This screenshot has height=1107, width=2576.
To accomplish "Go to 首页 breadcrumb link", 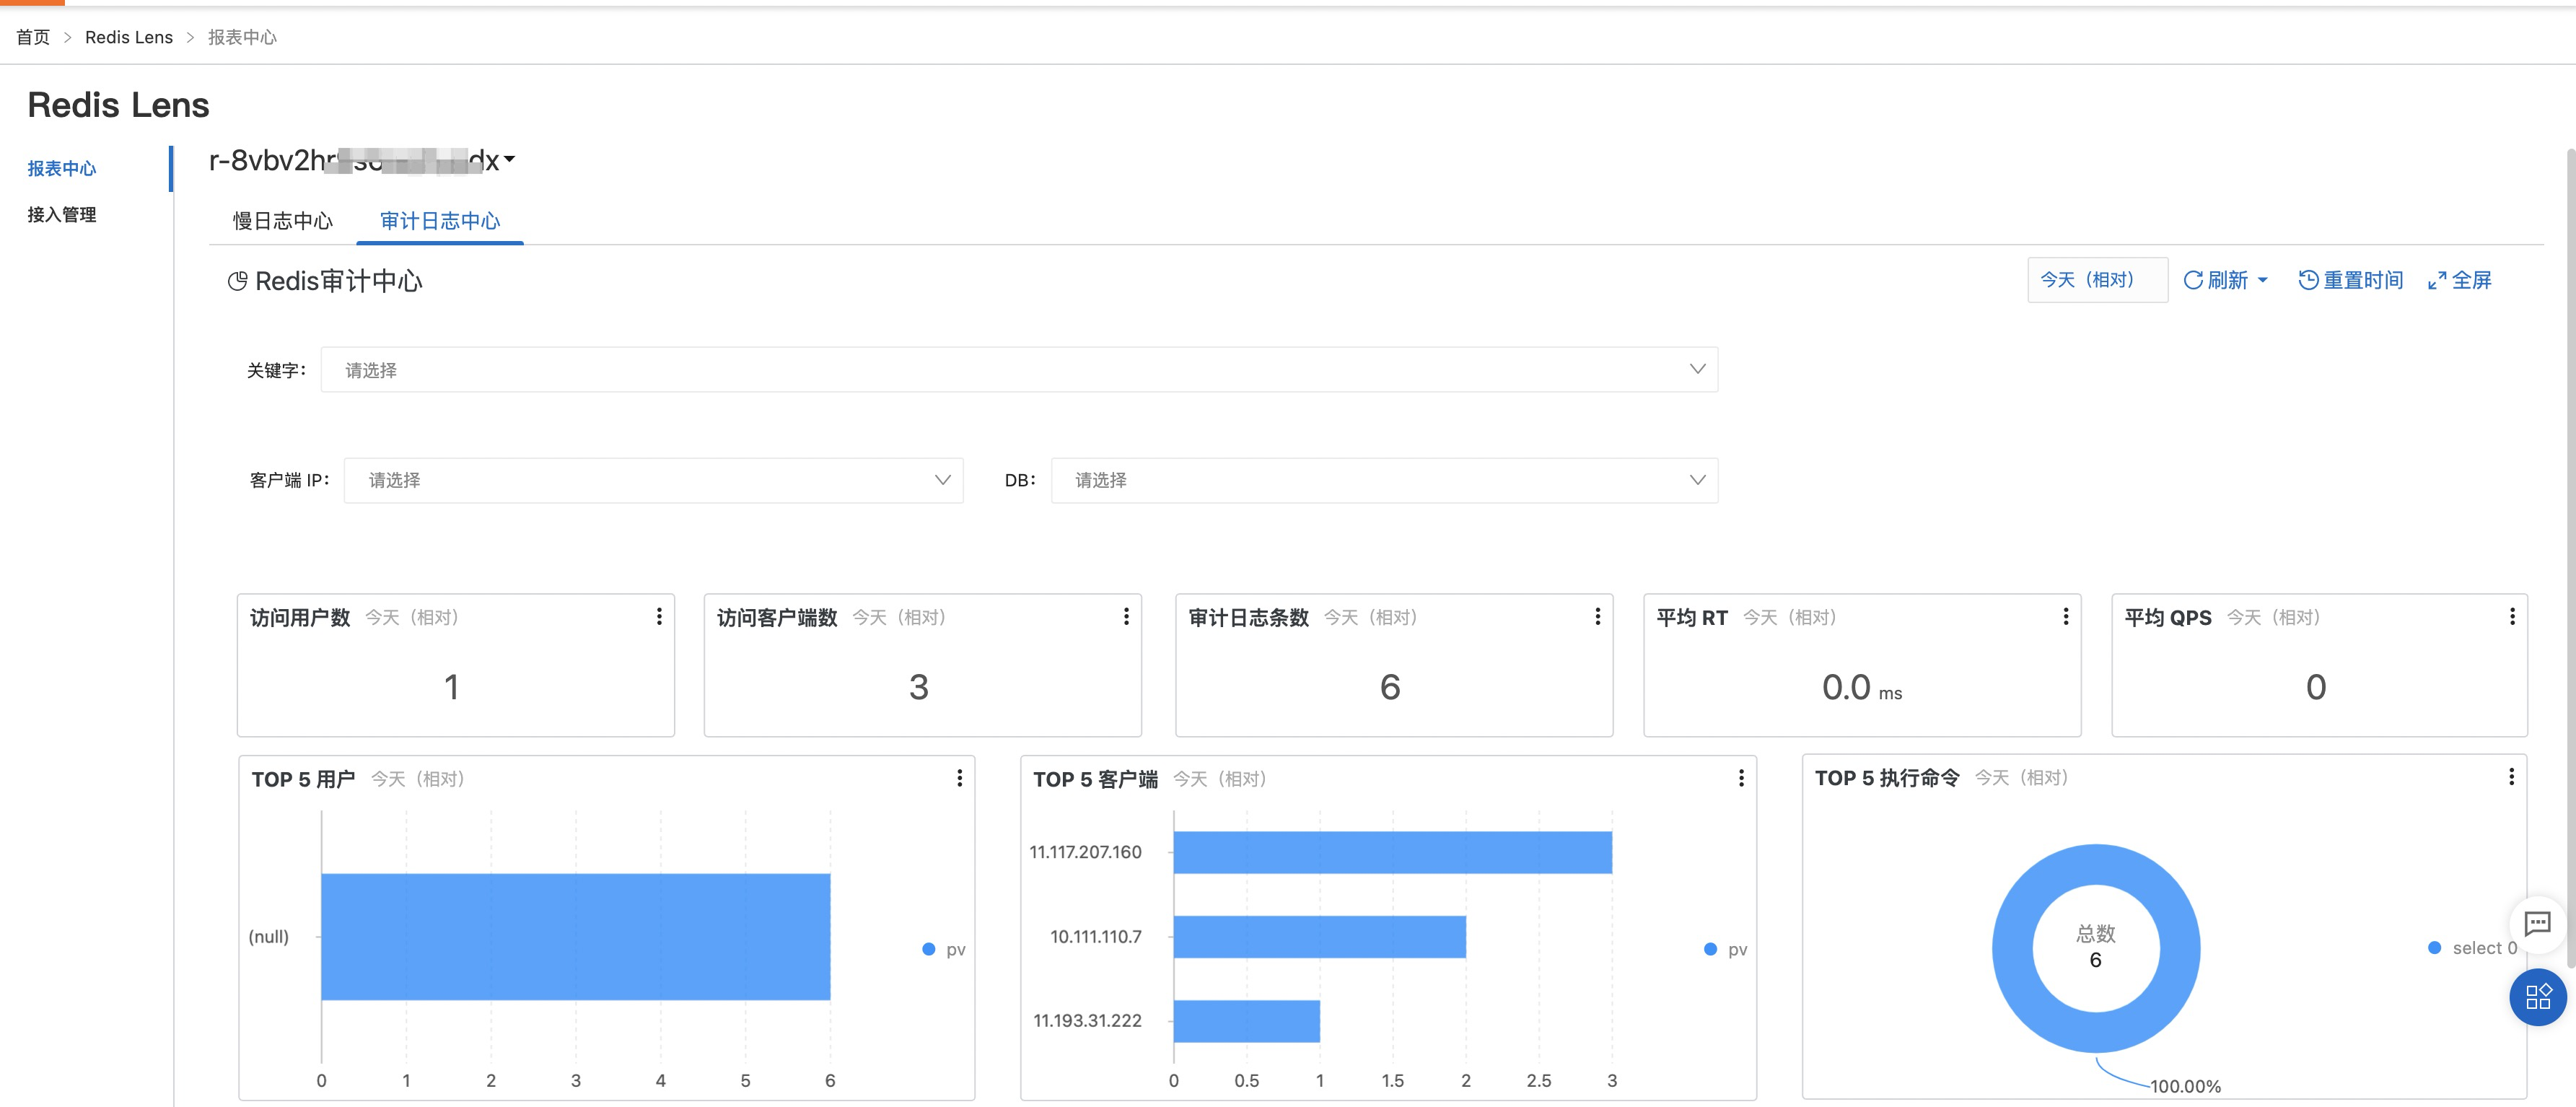I will 33,37.
